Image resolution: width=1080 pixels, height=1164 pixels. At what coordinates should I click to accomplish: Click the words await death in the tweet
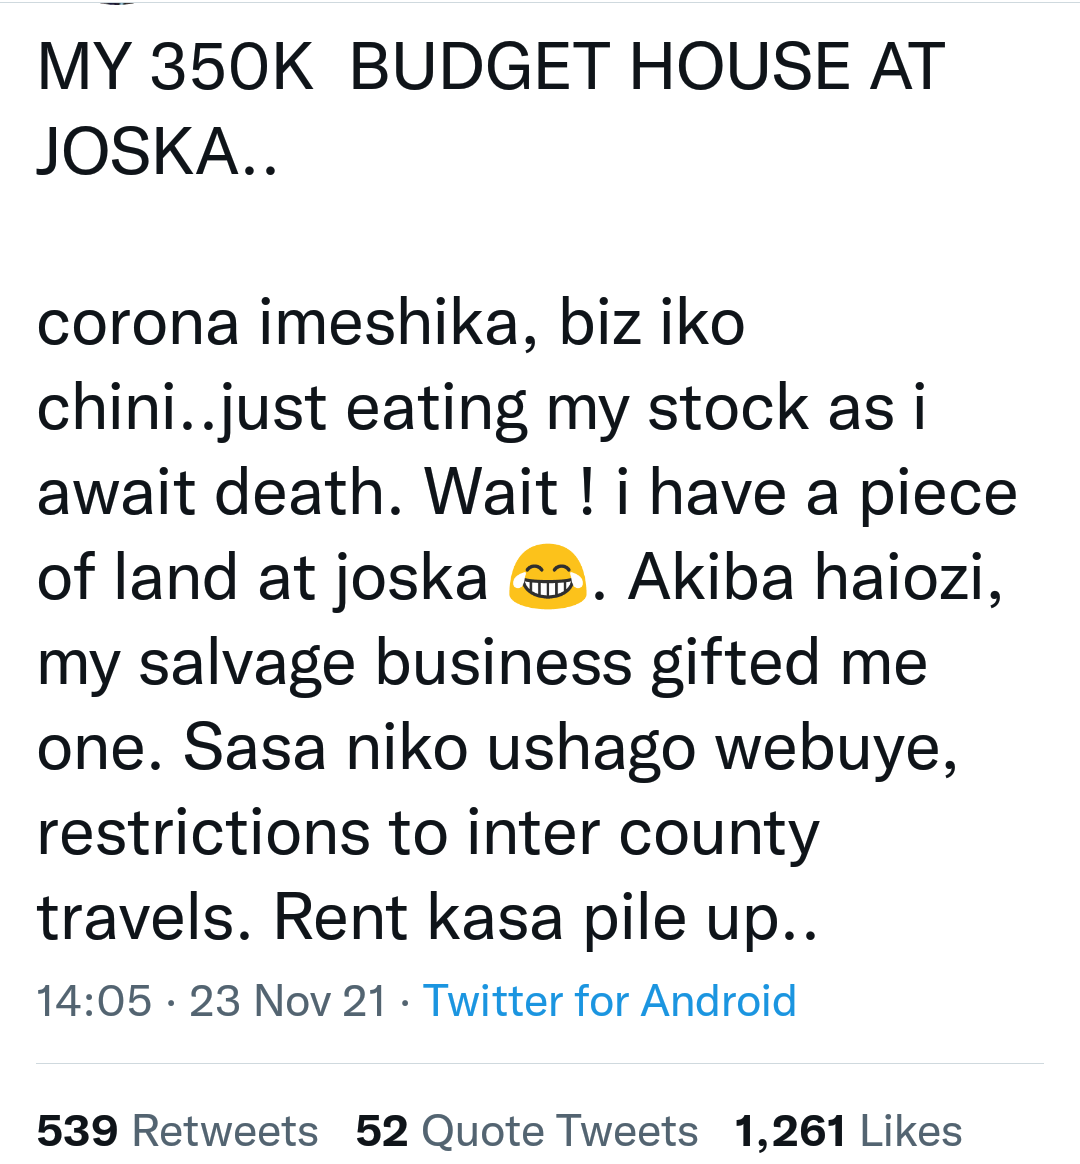tap(220, 493)
